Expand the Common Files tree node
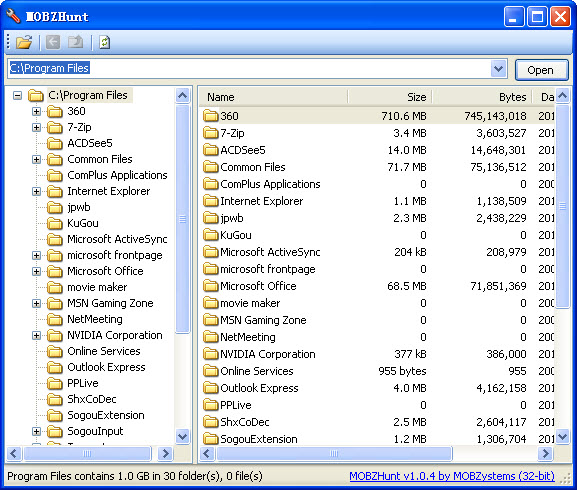Image resolution: width=577 pixels, height=490 pixels. click(x=36, y=159)
